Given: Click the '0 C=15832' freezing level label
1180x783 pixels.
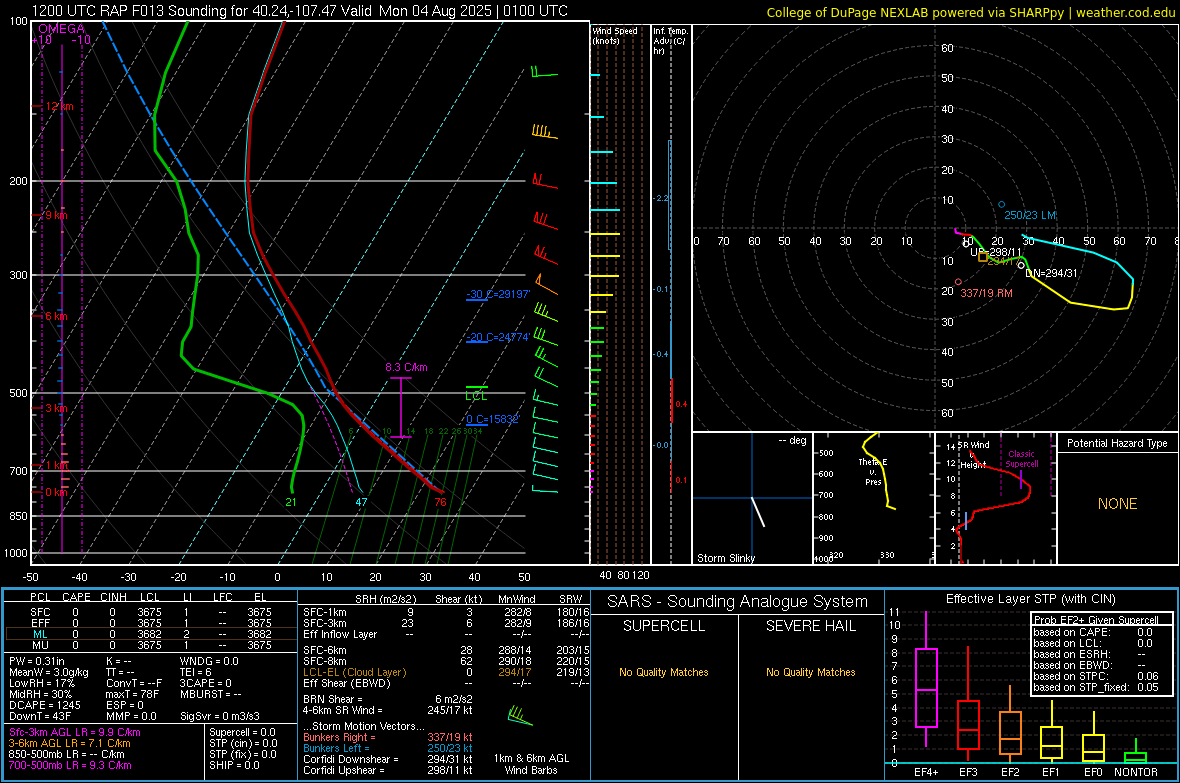Looking at the screenshot, I should point(493,419).
